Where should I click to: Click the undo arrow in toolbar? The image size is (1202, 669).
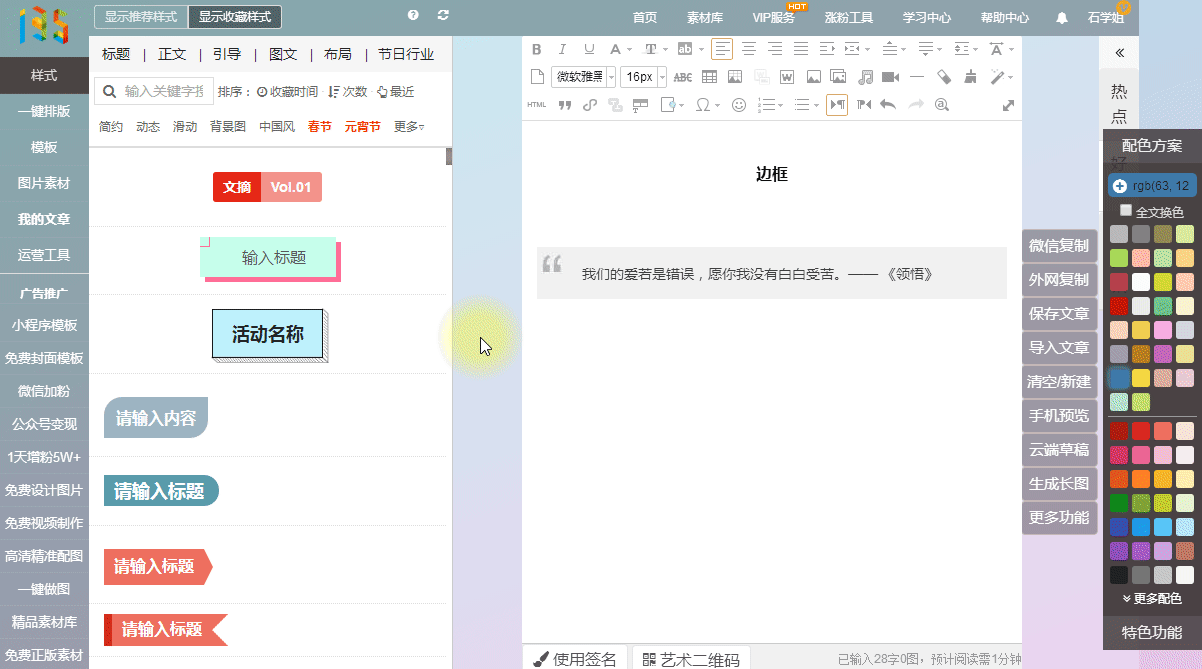pyautogui.click(x=888, y=105)
